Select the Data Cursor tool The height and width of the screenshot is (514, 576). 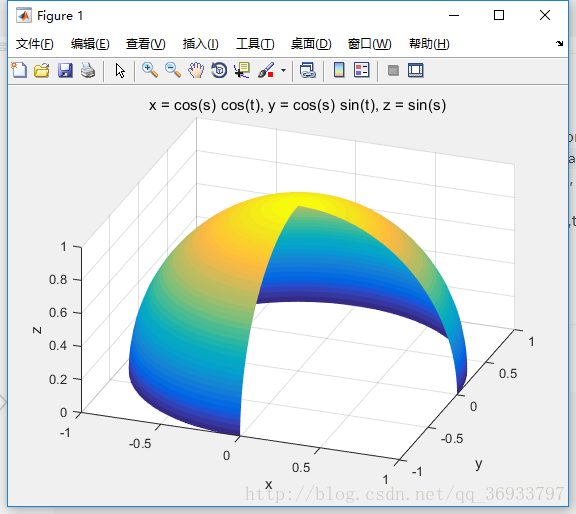[242, 70]
